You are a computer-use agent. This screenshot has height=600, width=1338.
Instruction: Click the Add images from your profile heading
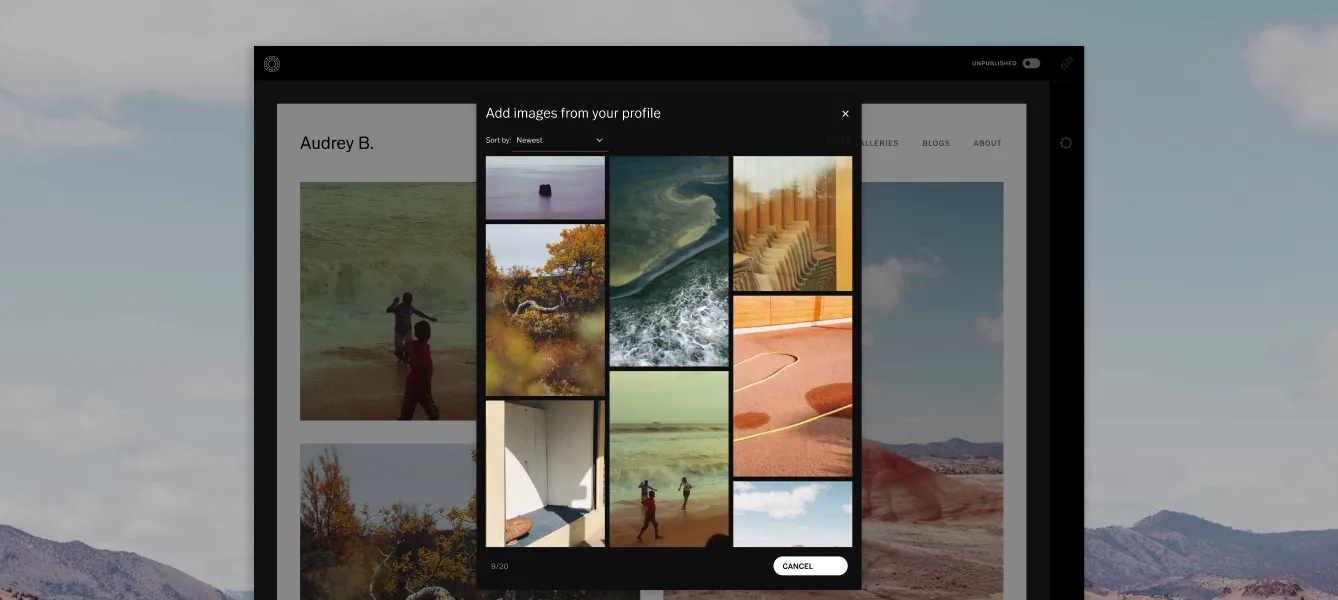pyautogui.click(x=573, y=114)
